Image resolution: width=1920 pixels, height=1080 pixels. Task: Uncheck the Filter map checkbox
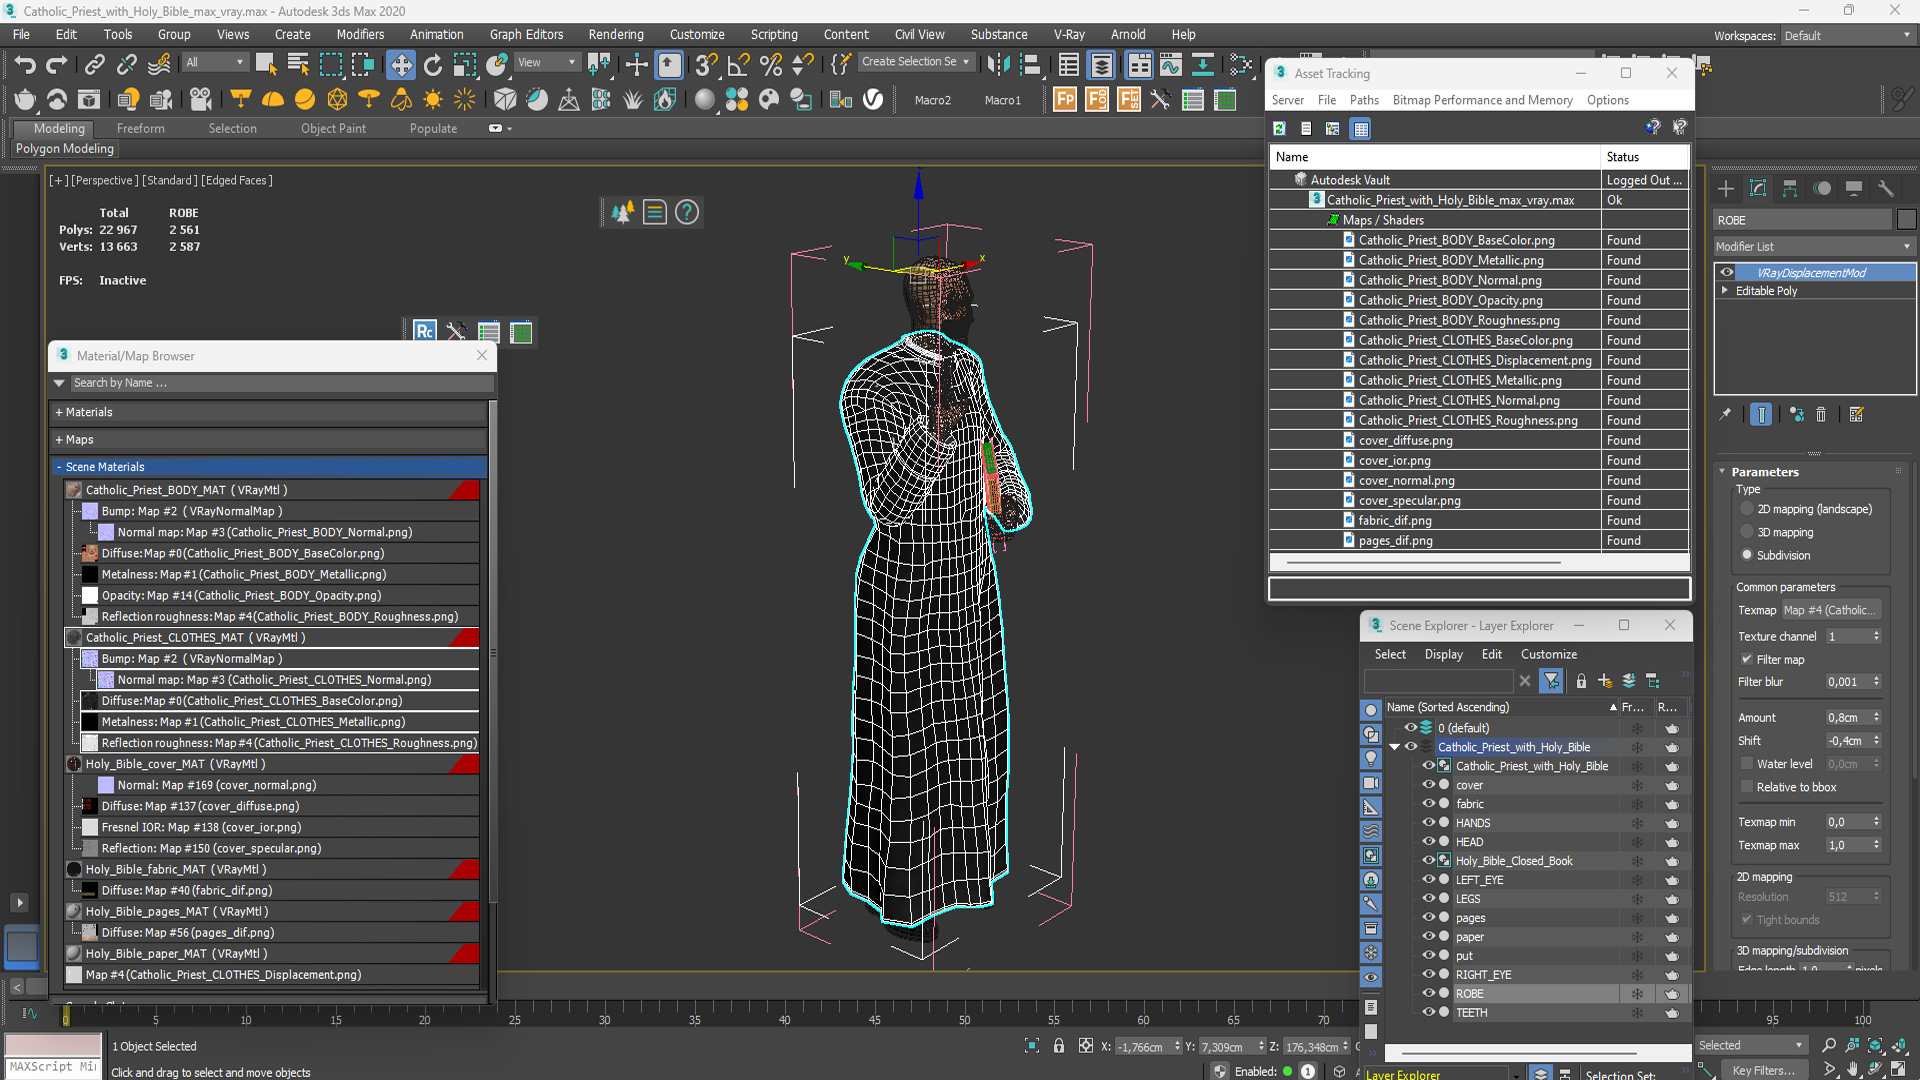point(1747,659)
